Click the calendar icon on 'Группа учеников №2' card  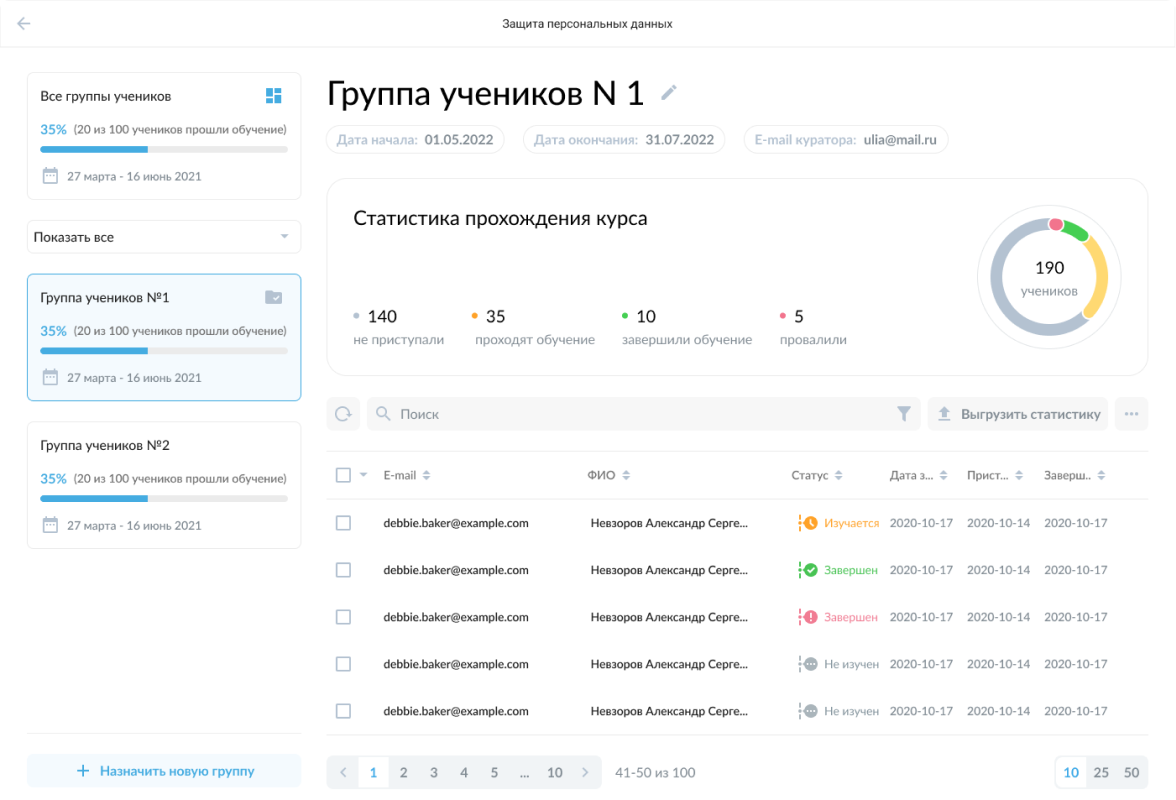(x=48, y=524)
